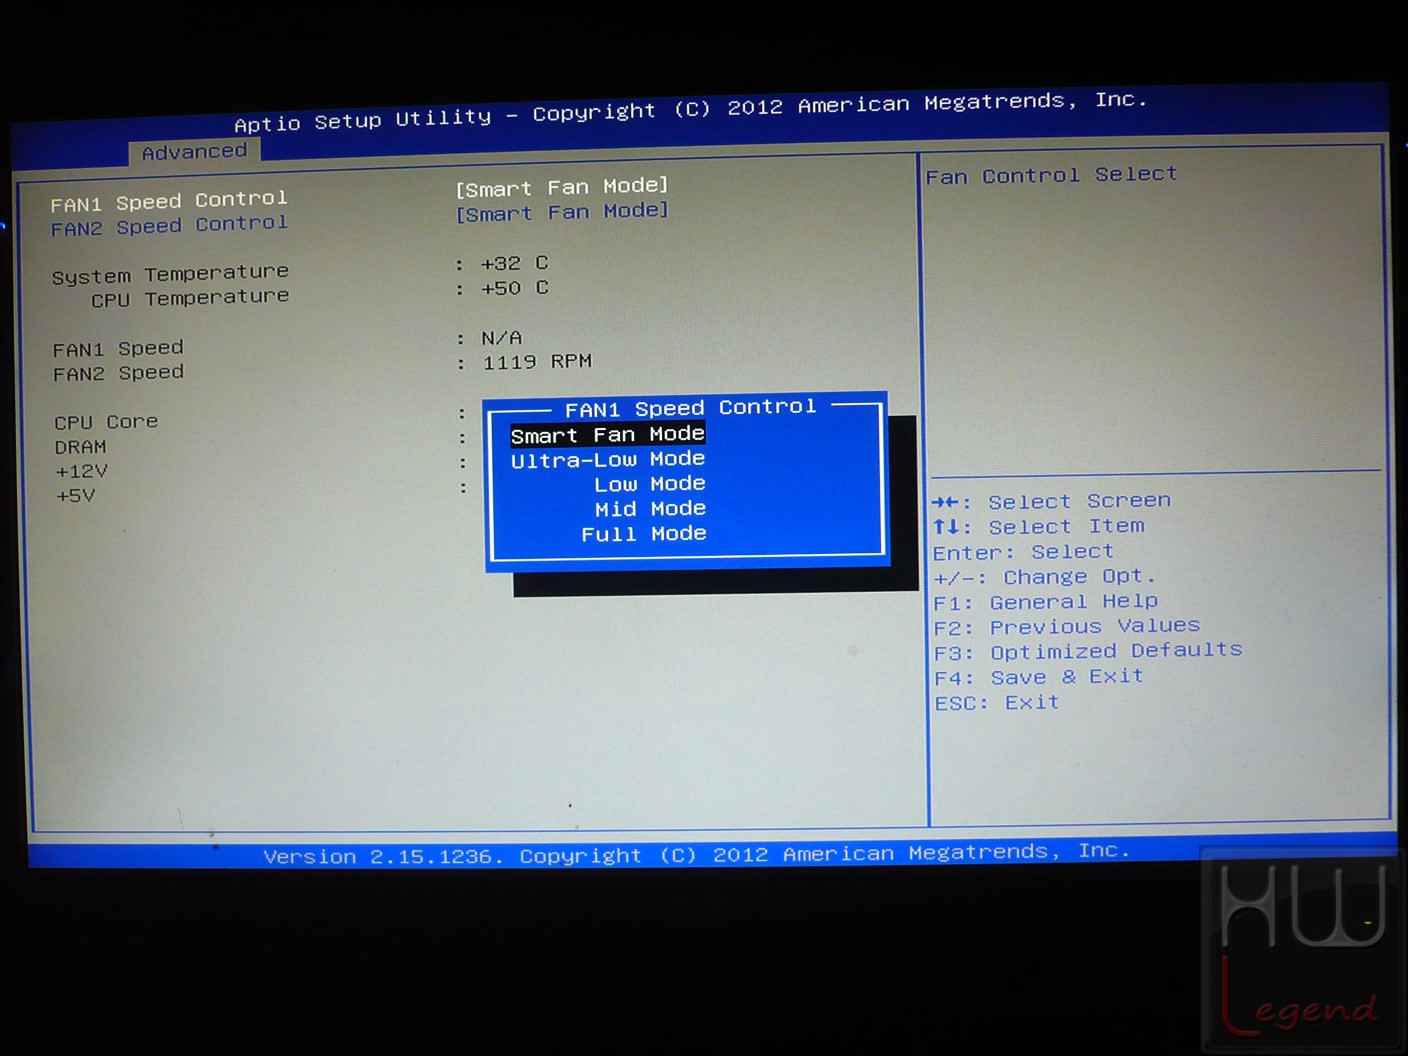Click the Fan Control Select help text
This screenshot has width=1408, height=1056.
tap(1051, 176)
